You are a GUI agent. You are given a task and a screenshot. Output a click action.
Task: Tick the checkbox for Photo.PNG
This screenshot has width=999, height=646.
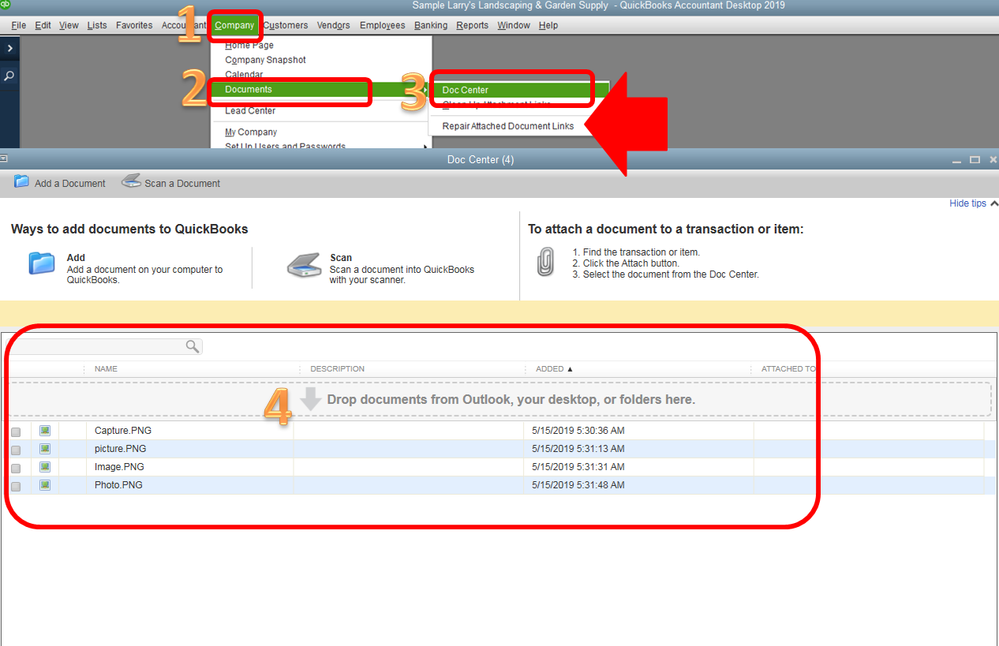coord(16,486)
